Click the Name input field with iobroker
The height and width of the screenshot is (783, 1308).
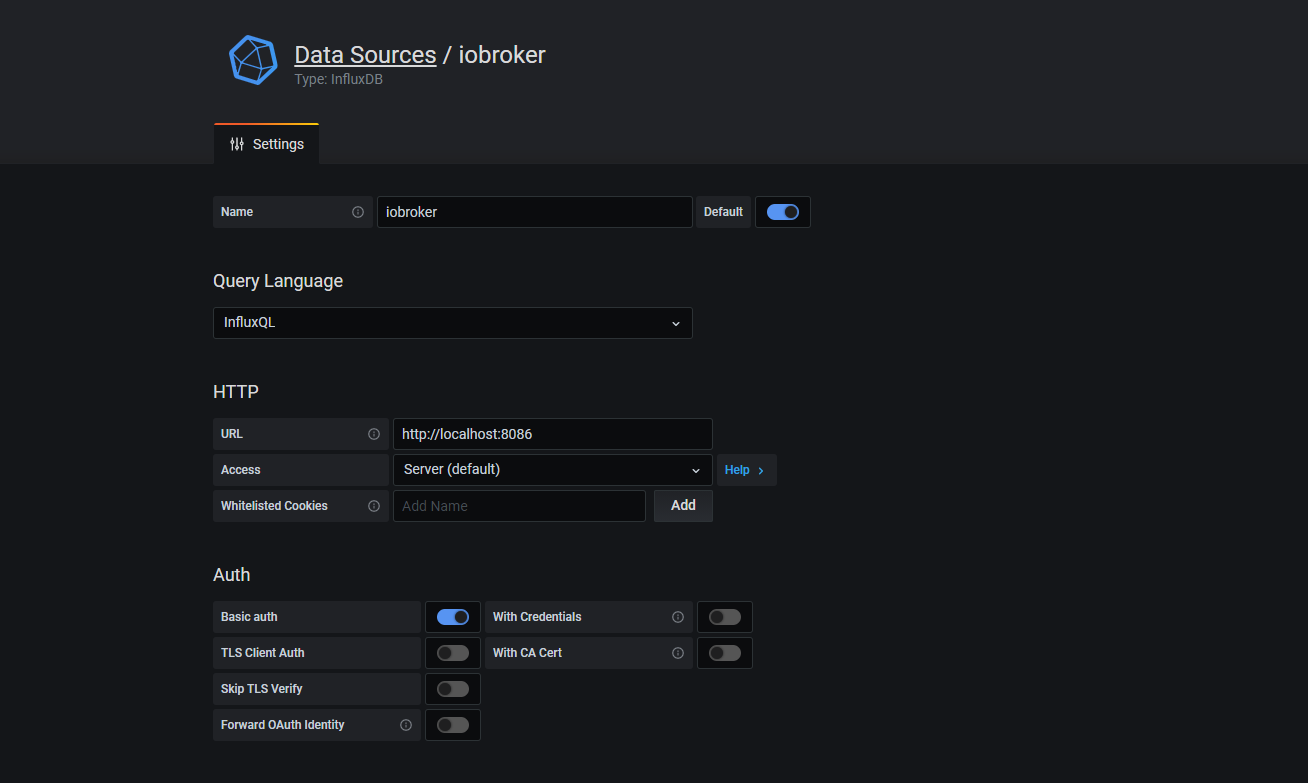point(535,212)
